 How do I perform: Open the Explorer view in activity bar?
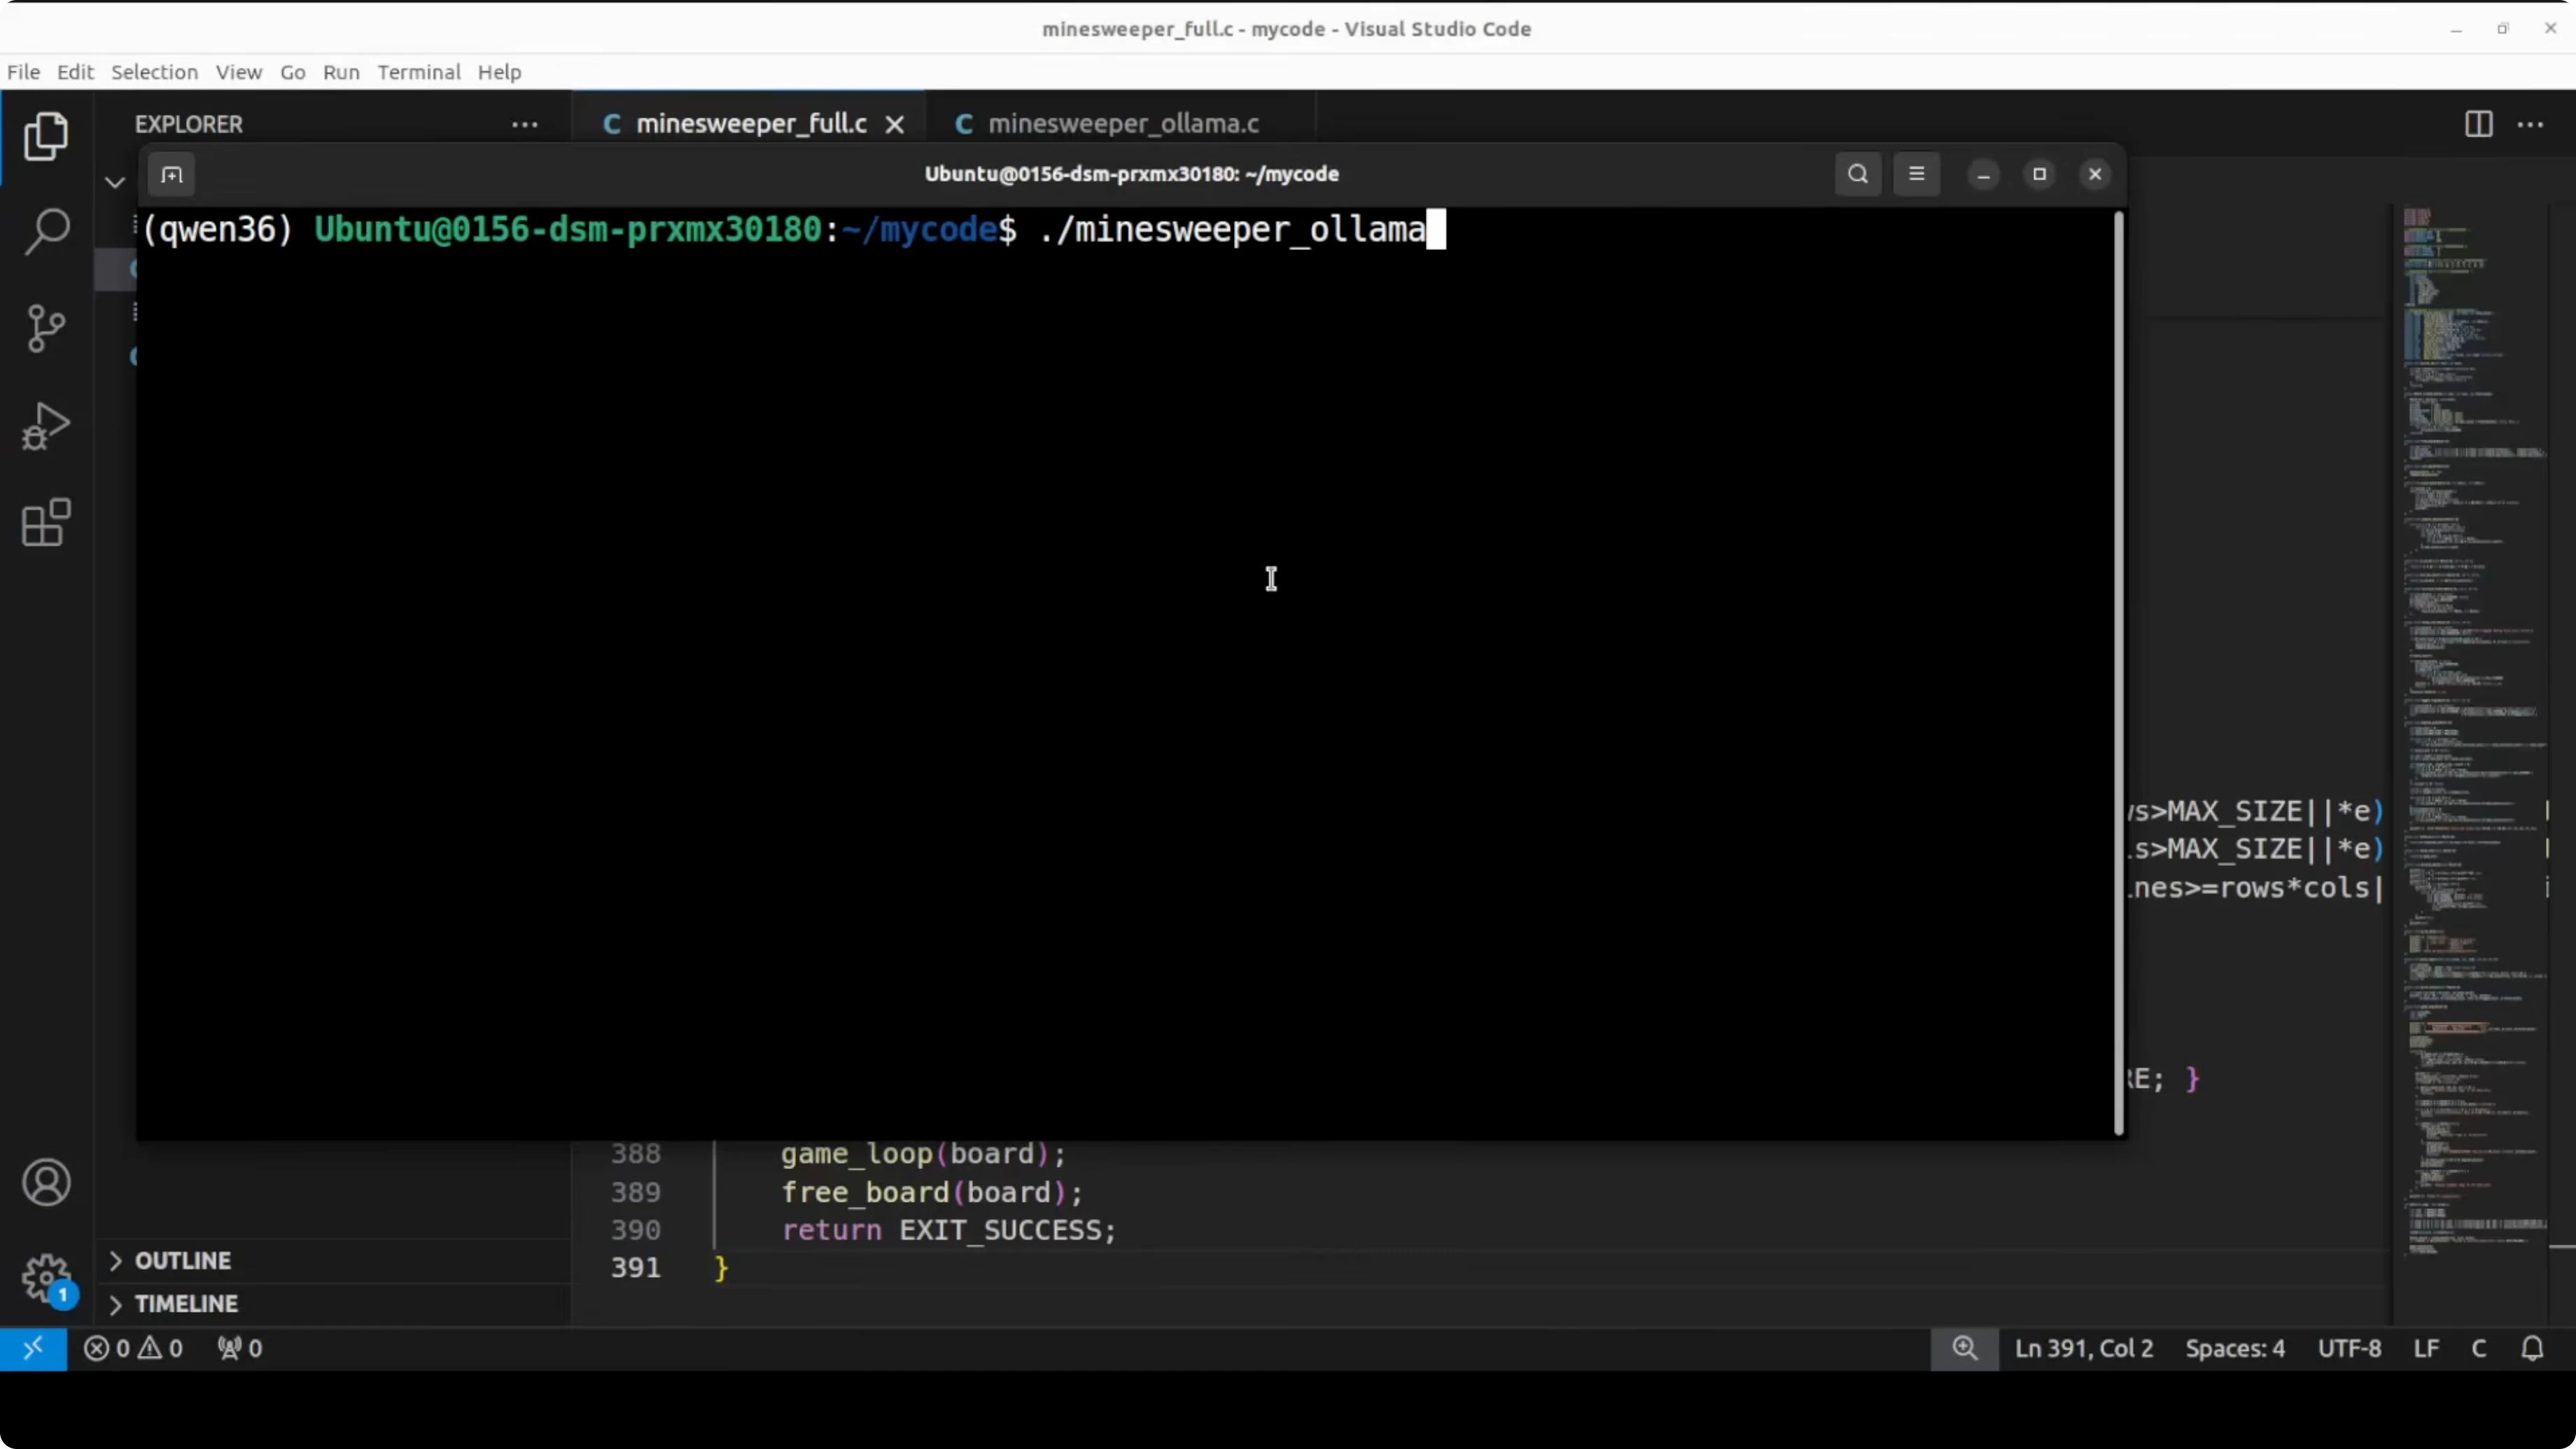pyautogui.click(x=46, y=136)
